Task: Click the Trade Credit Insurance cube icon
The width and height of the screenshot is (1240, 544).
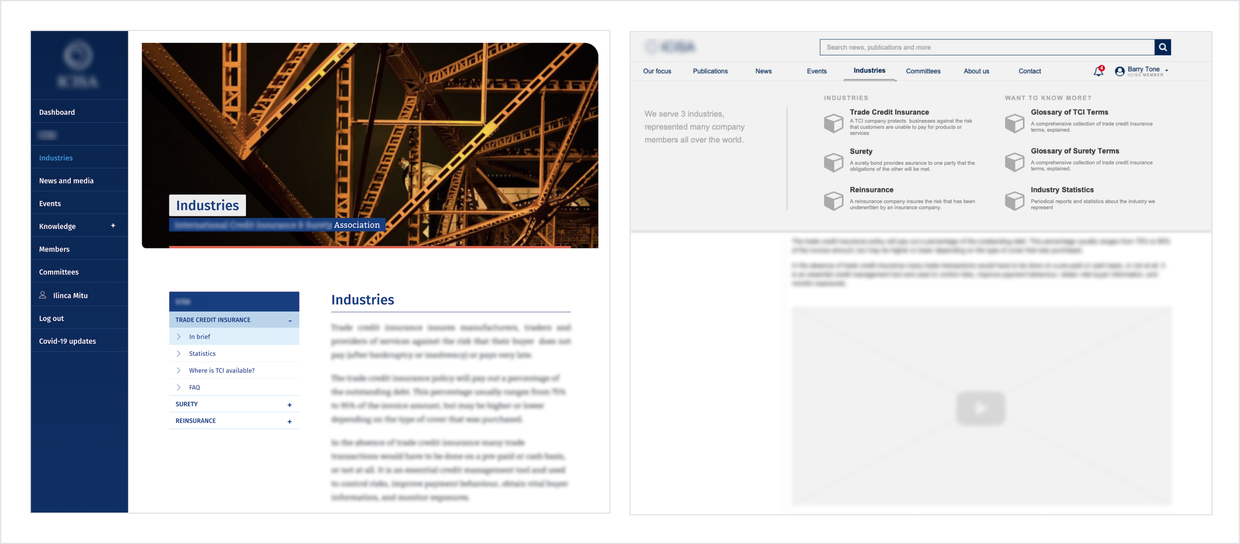Action: tap(833, 123)
